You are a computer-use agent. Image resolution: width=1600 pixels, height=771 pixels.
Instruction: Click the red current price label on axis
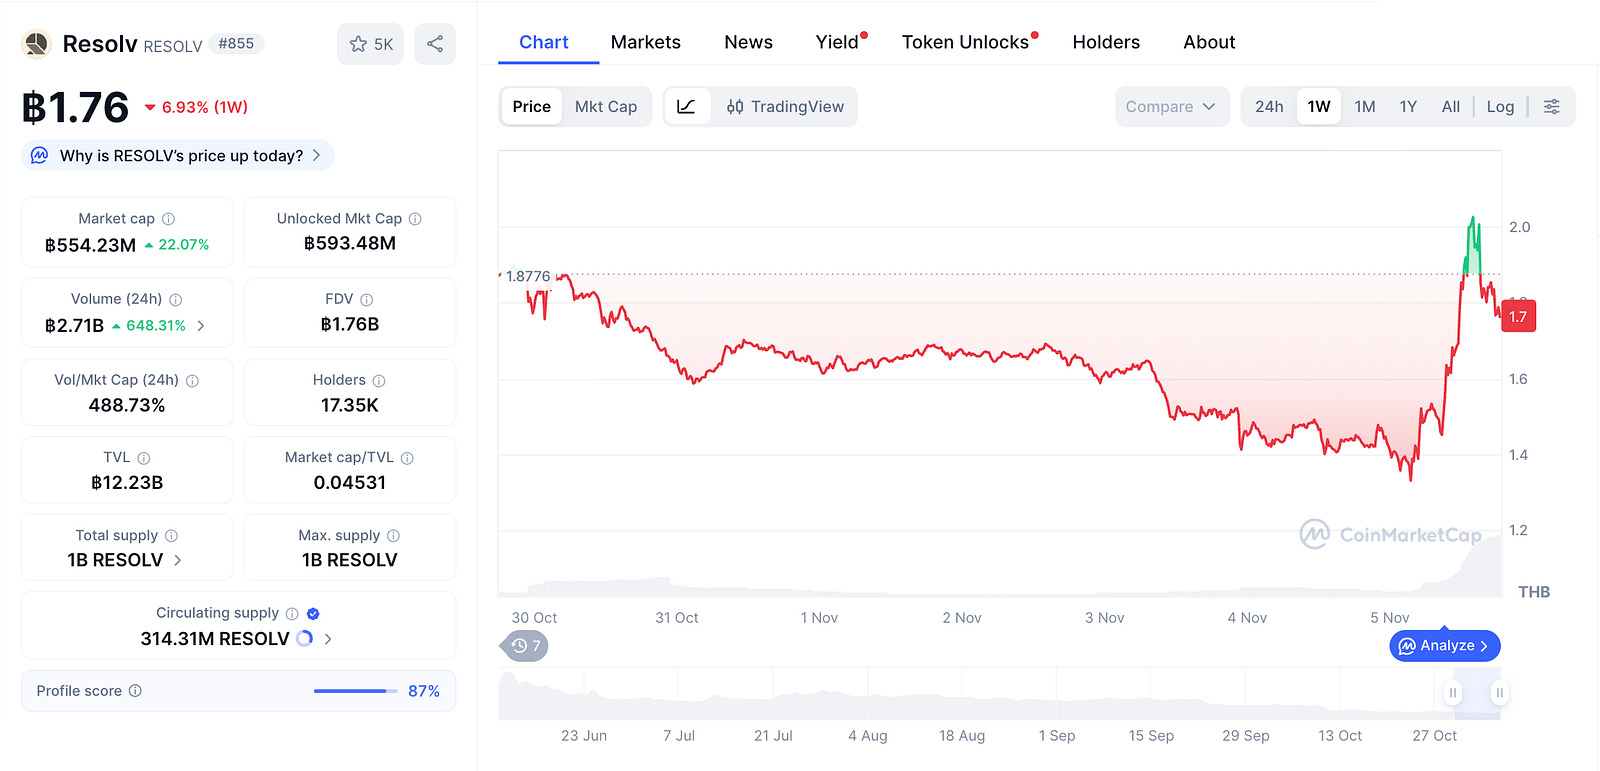click(x=1519, y=317)
